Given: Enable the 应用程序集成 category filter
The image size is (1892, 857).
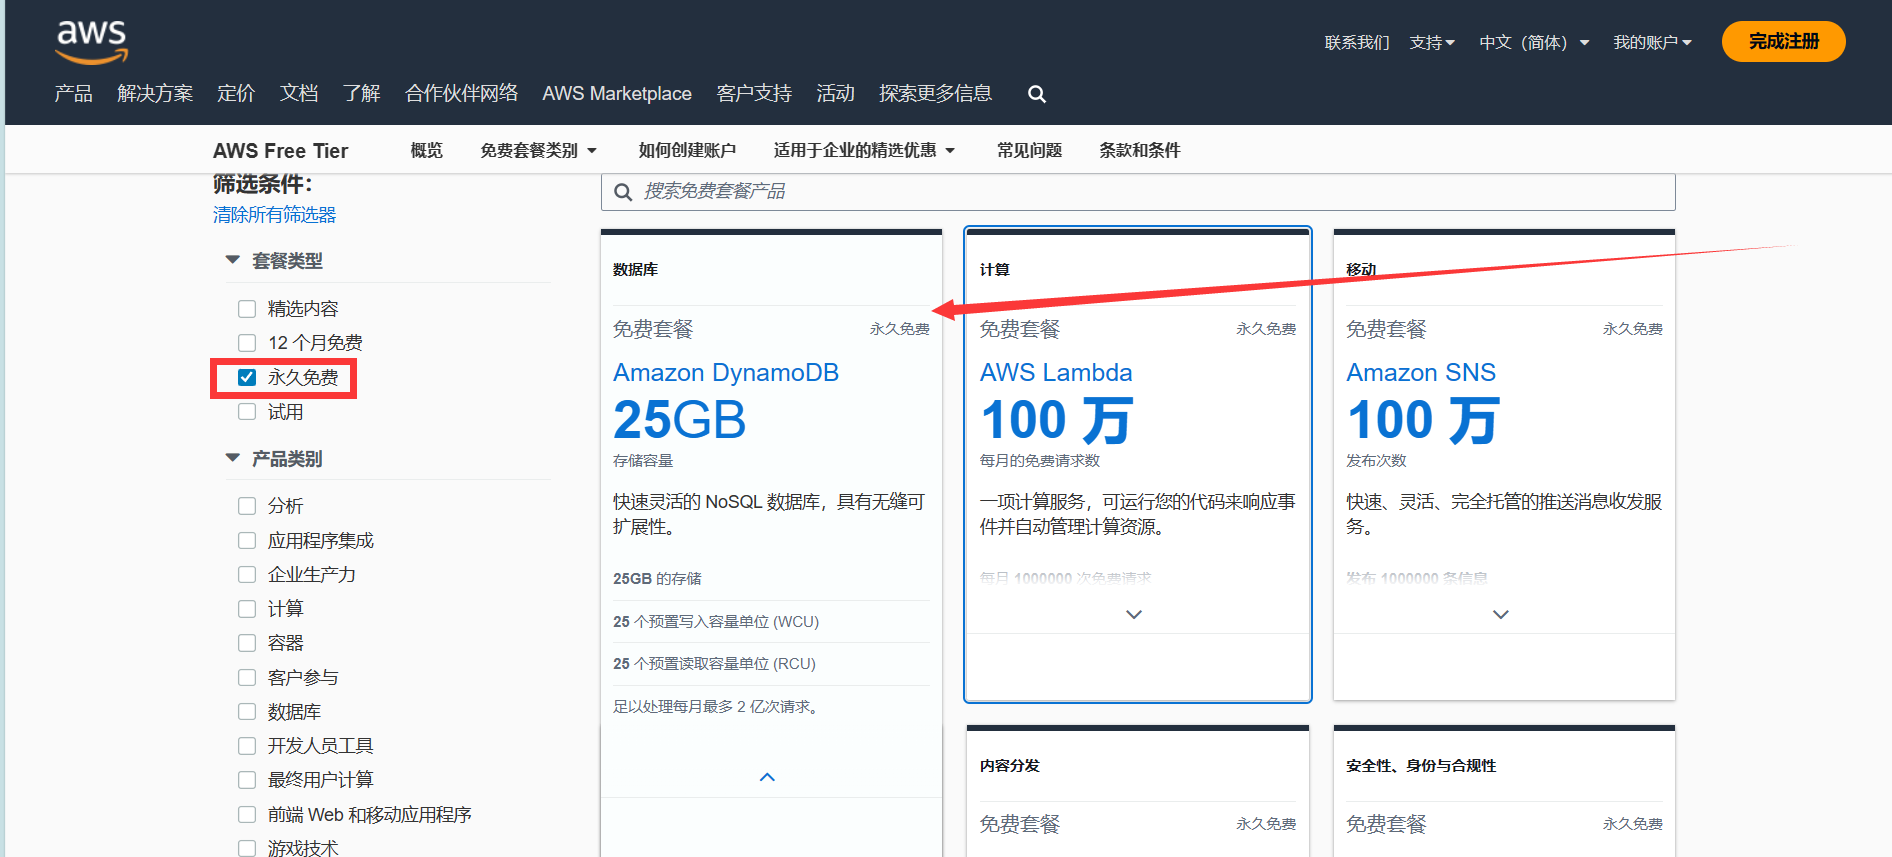Looking at the screenshot, I should [x=247, y=541].
